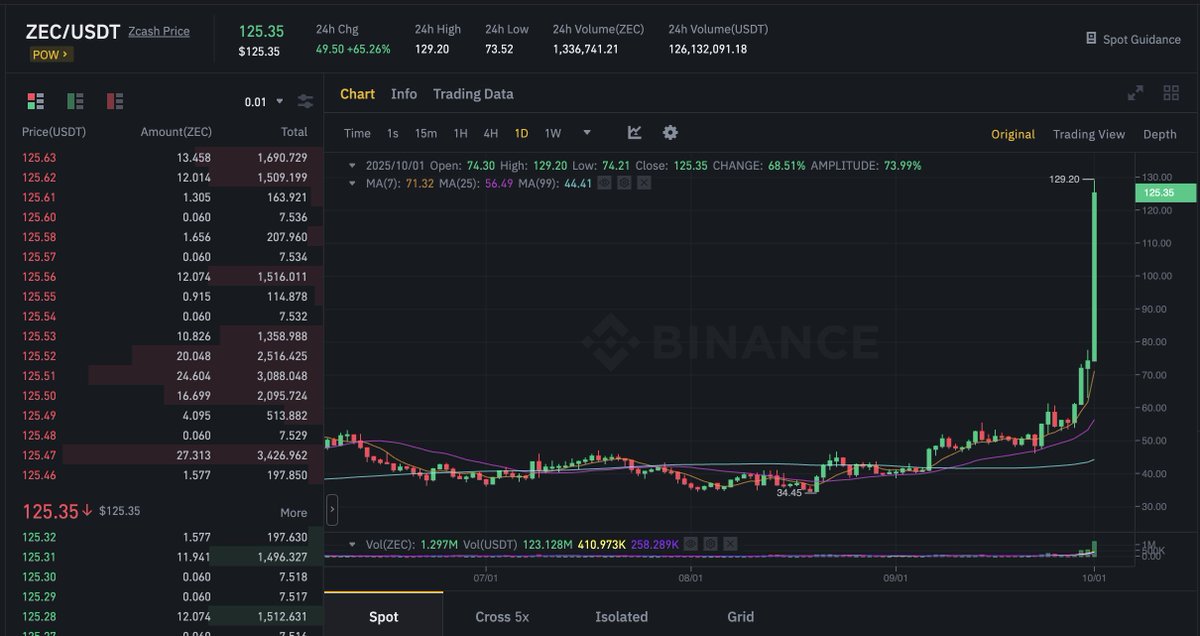Viewport: 1200px width, 636px height.
Task: Select buy order at price 125.32
Action: point(164,536)
